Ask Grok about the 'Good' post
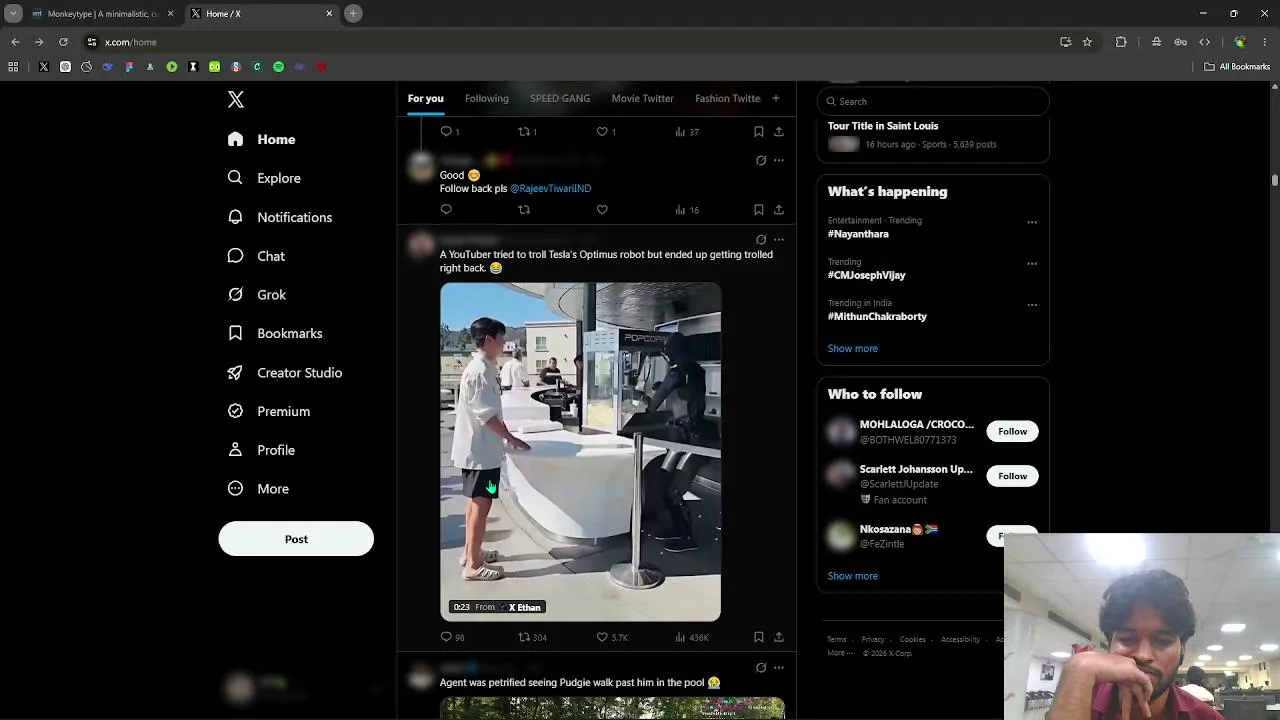This screenshot has width=1280, height=720. pyautogui.click(x=761, y=160)
